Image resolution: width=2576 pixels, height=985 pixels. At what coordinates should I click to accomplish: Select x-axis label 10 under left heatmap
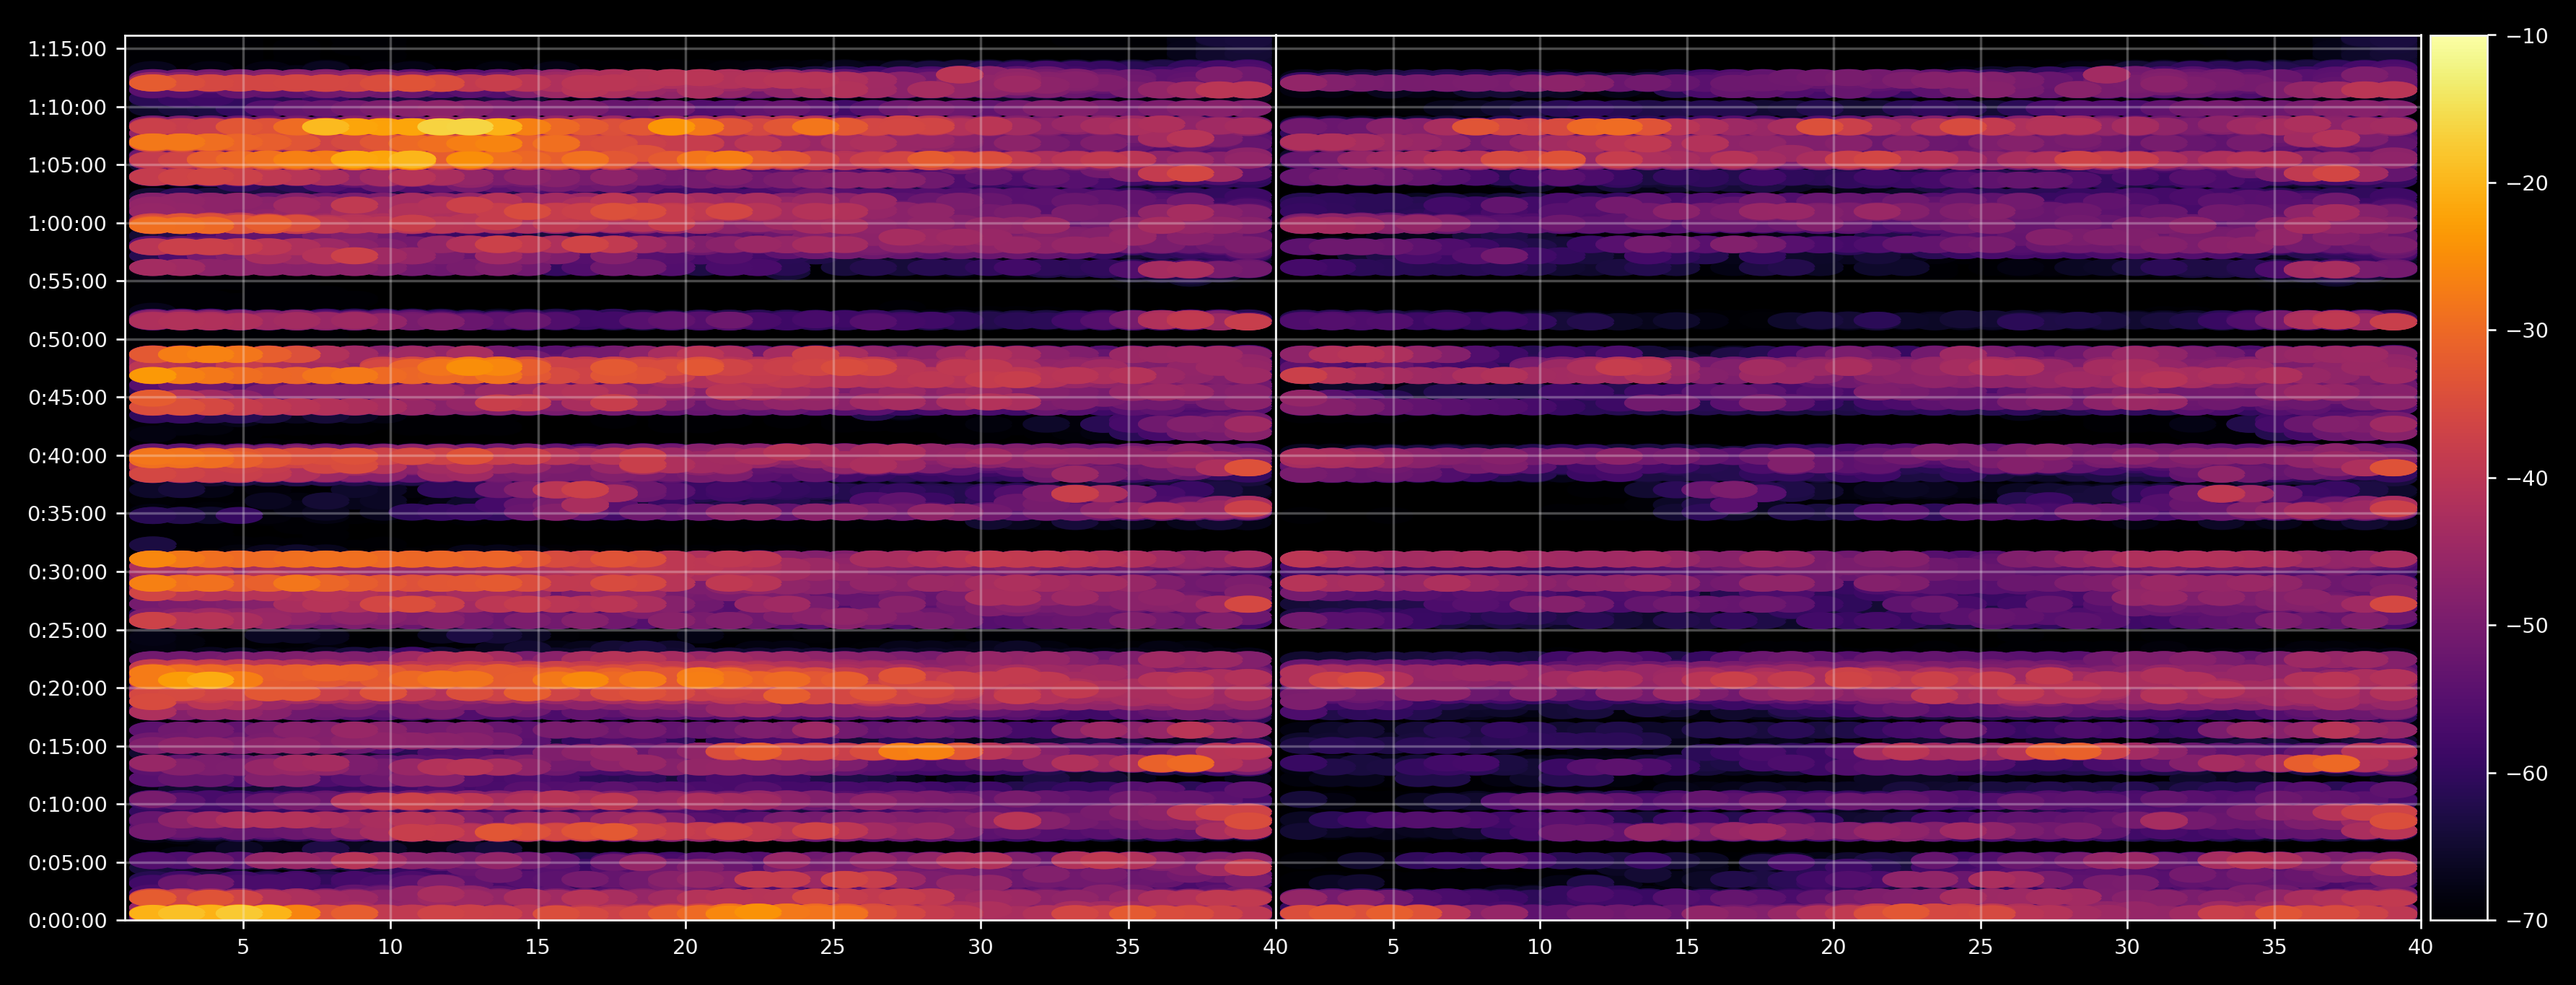(x=390, y=946)
